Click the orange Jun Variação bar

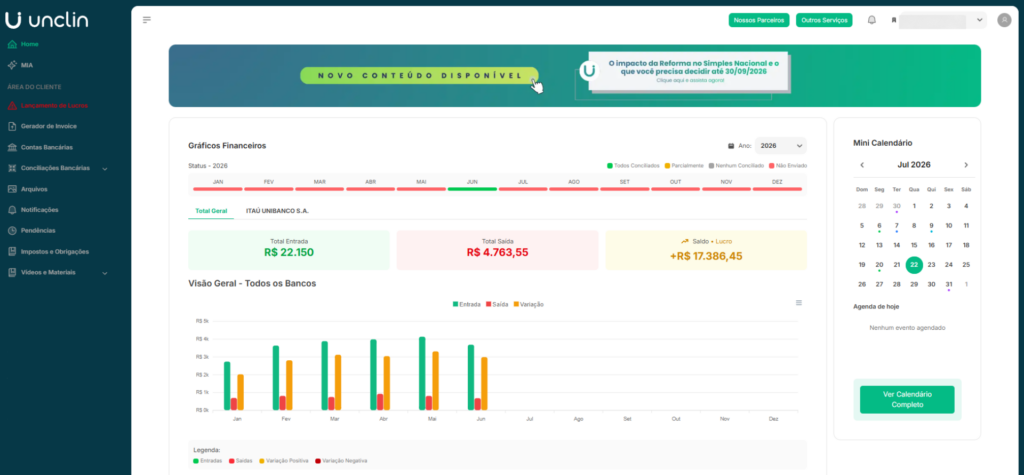[x=484, y=384]
